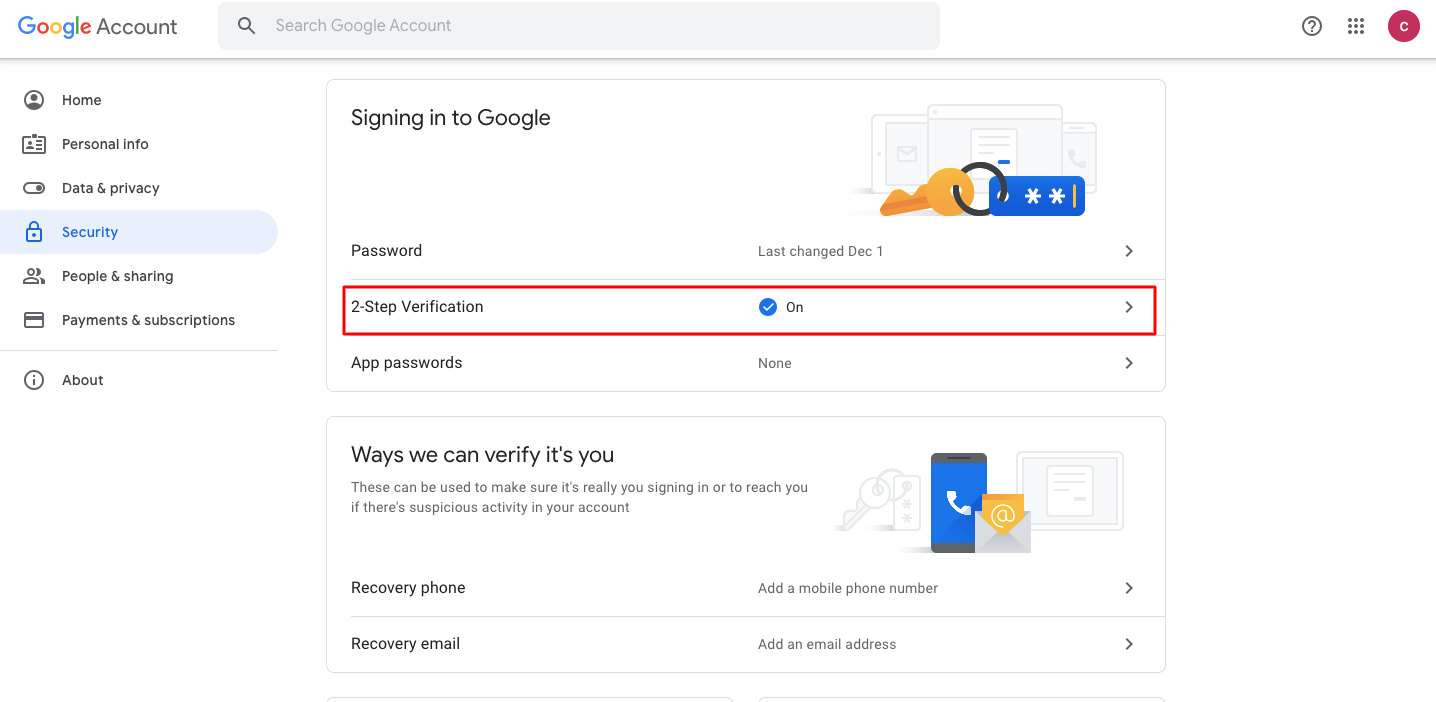
Task: Click the Data & privacy toggle icon
Action: click(x=34, y=188)
